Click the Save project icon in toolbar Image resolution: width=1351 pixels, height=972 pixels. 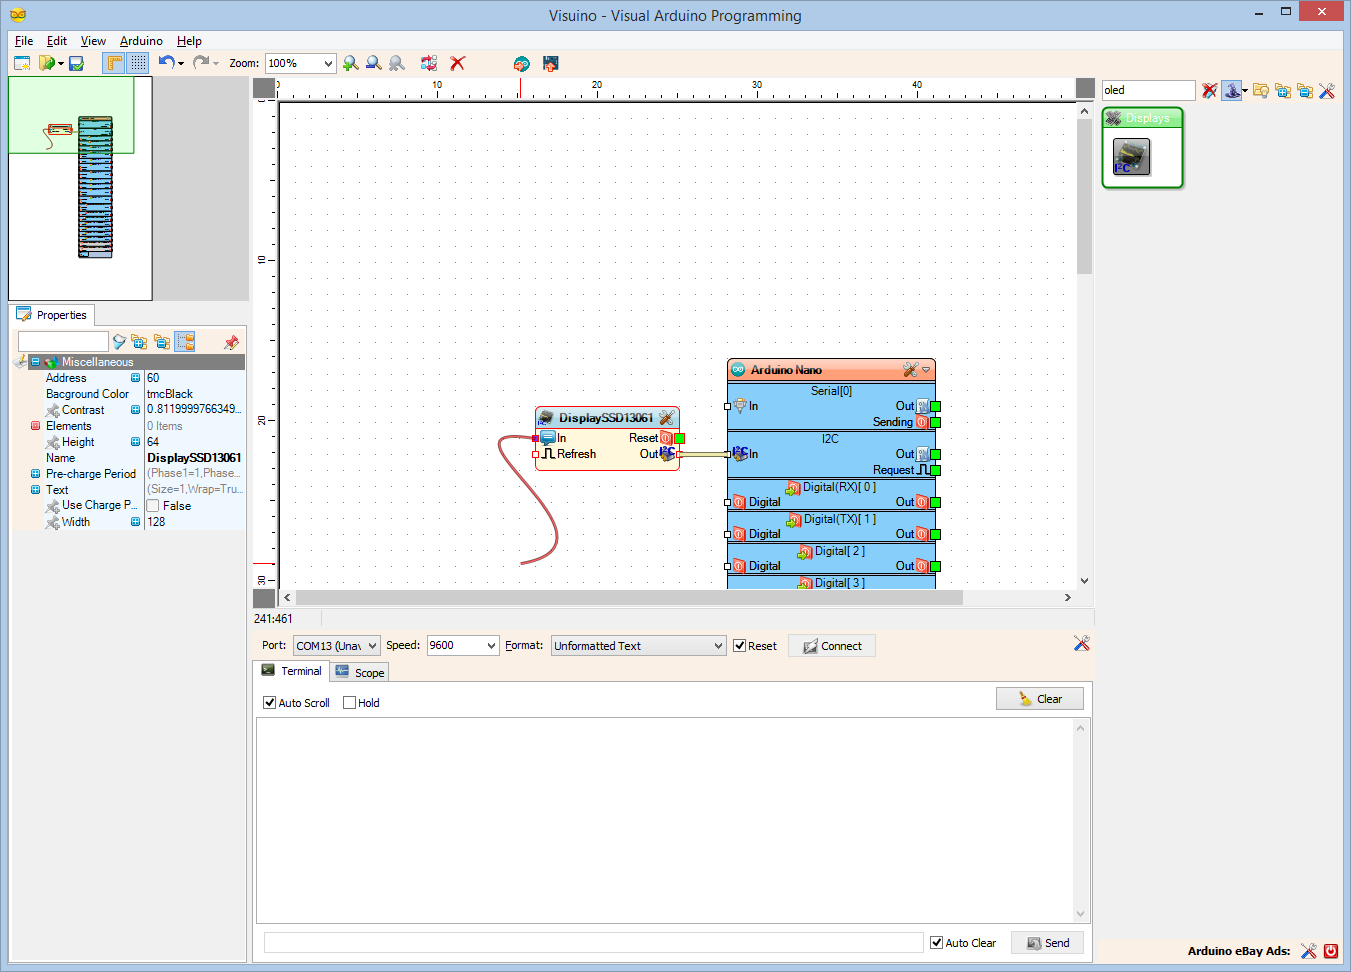pos(76,63)
